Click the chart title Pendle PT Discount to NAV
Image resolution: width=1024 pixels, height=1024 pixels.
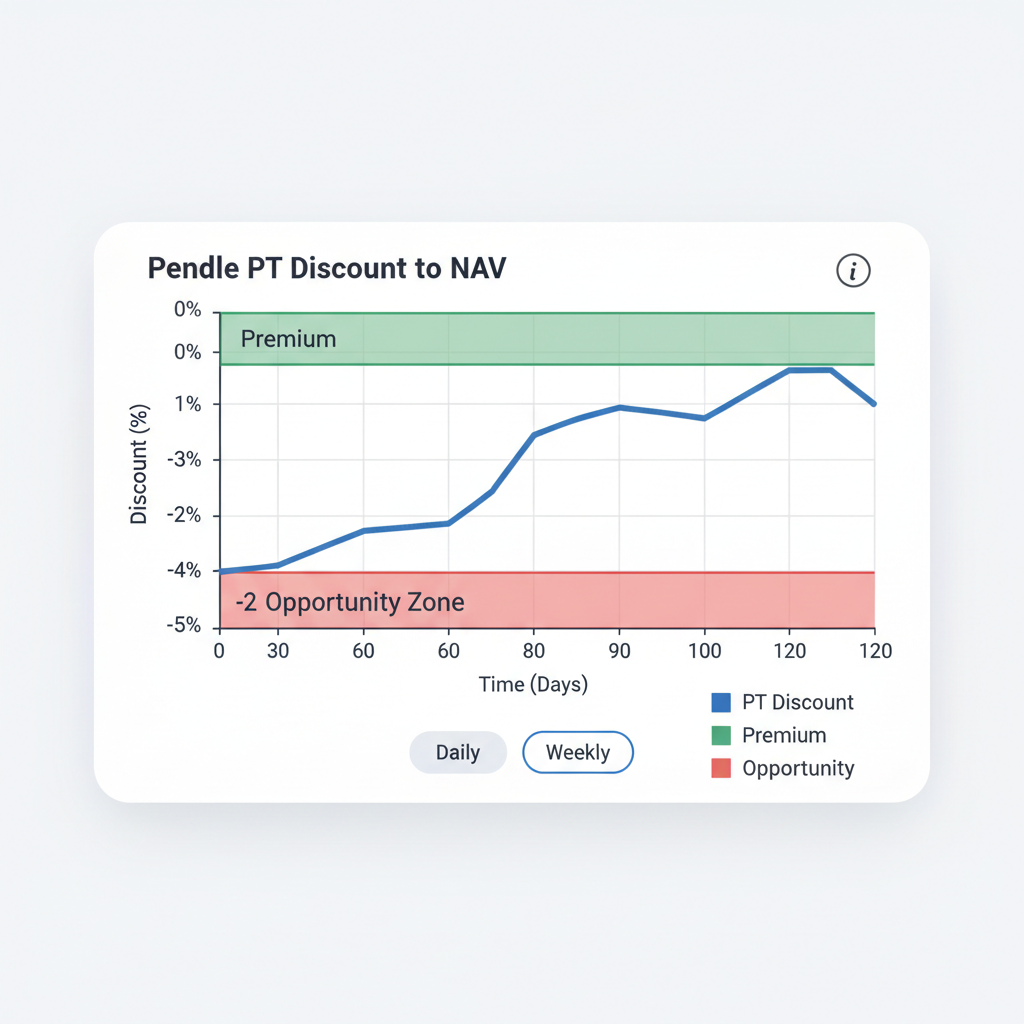click(326, 268)
